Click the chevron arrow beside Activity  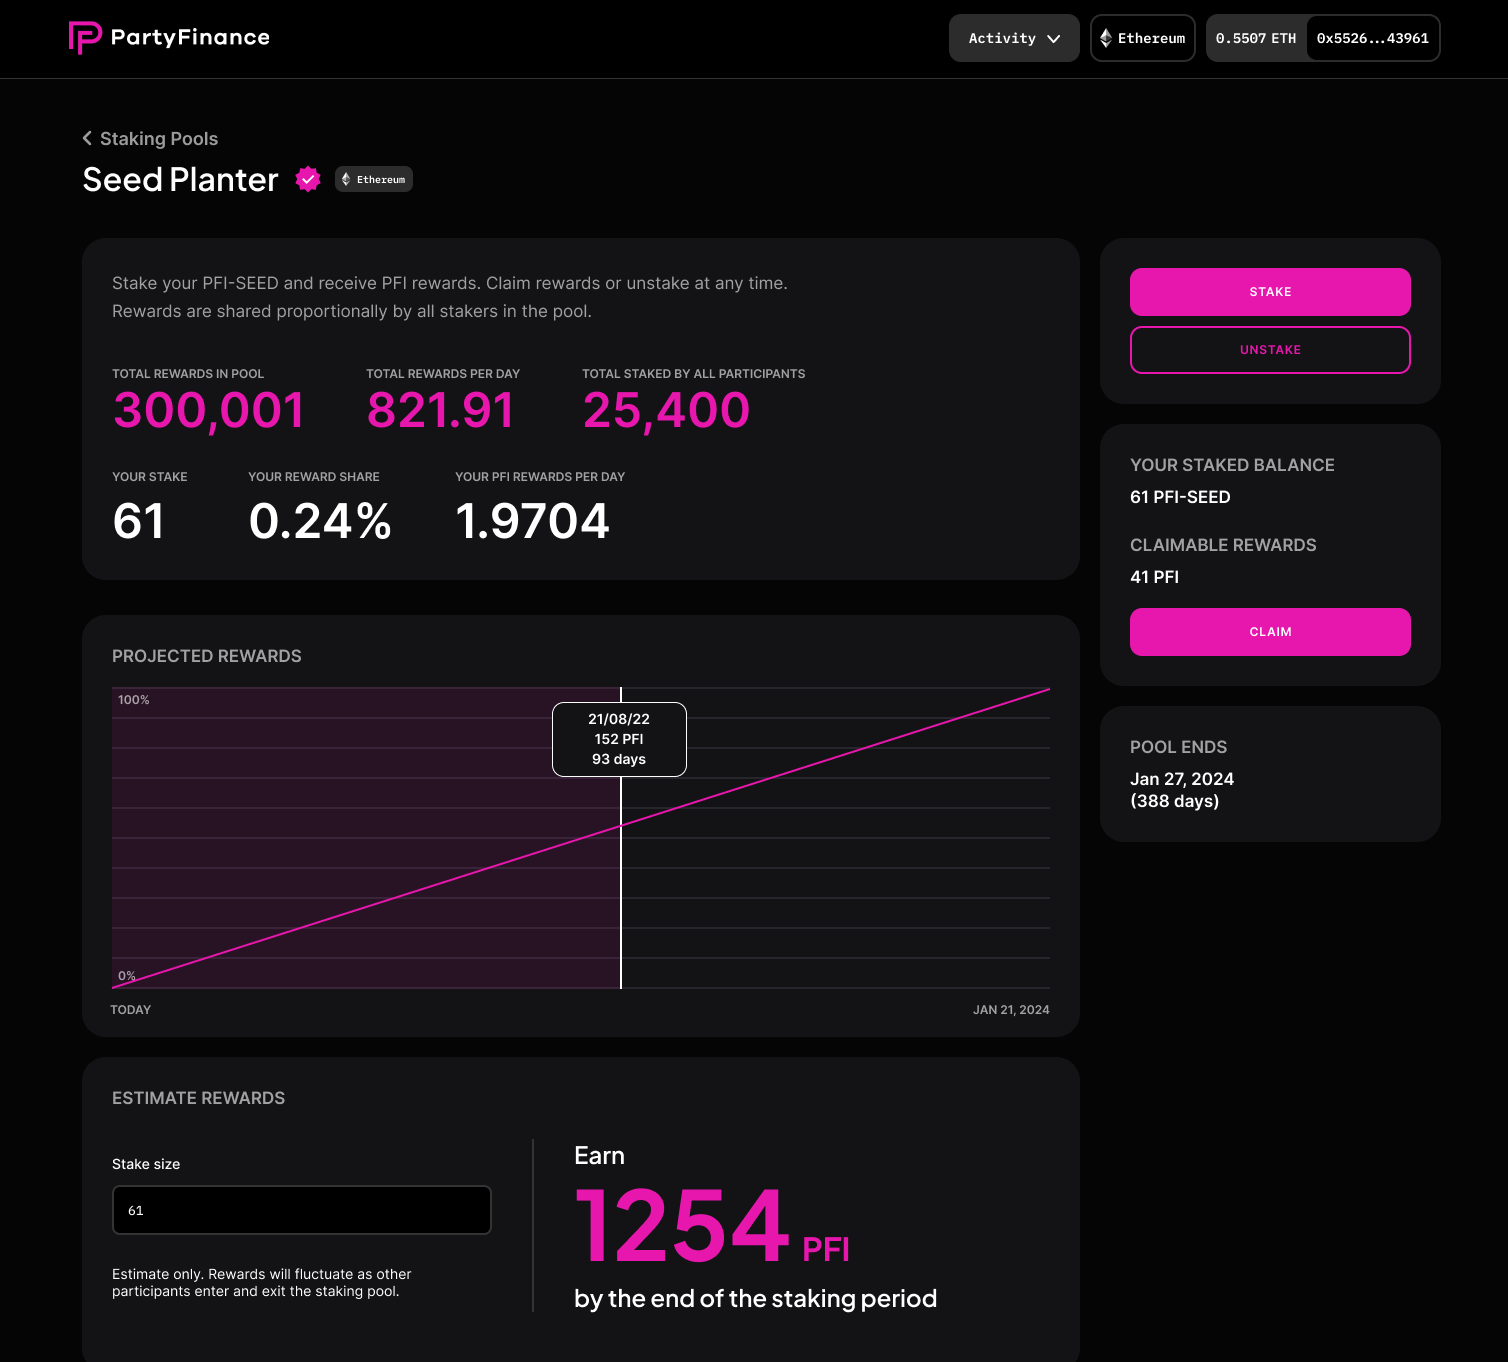tap(1053, 39)
